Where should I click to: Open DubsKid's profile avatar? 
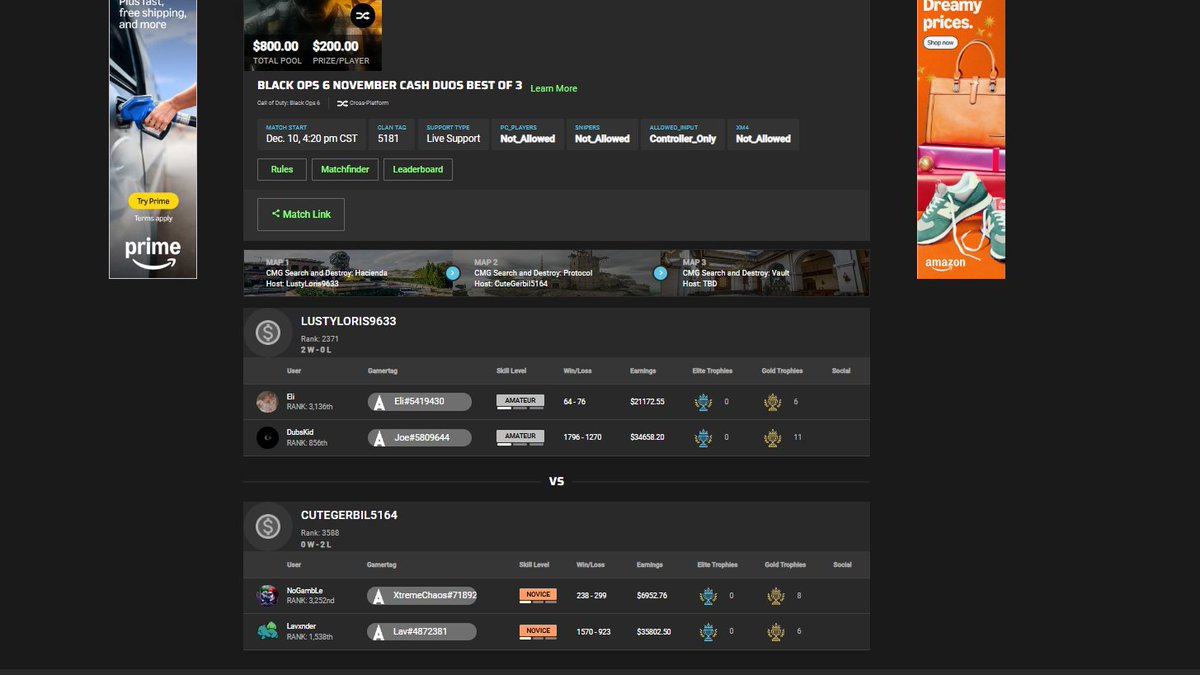267,438
